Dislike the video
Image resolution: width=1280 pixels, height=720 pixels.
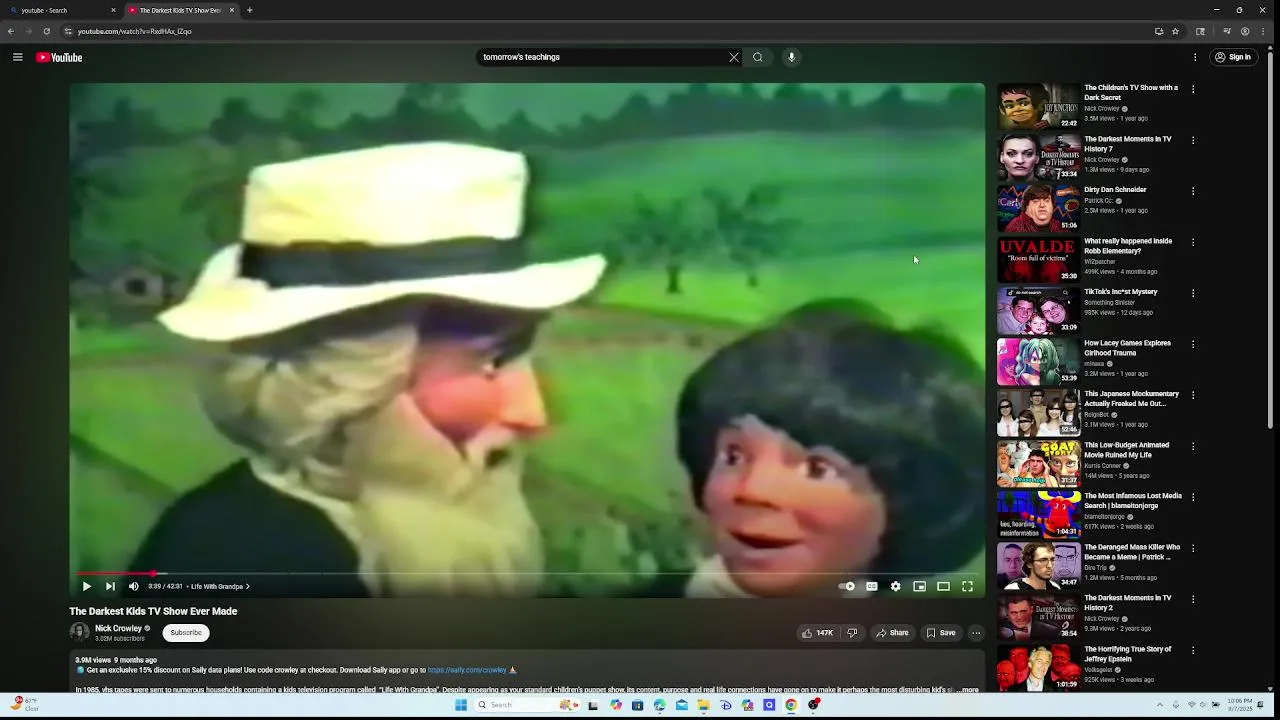pos(852,633)
